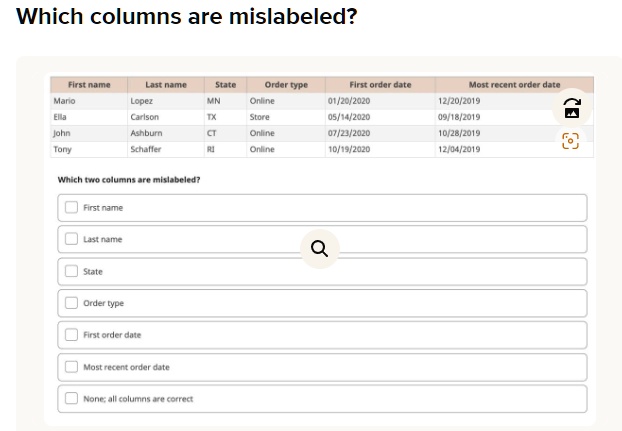Click the MN state cell
The image size is (622, 431).
pyautogui.click(x=225, y=101)
